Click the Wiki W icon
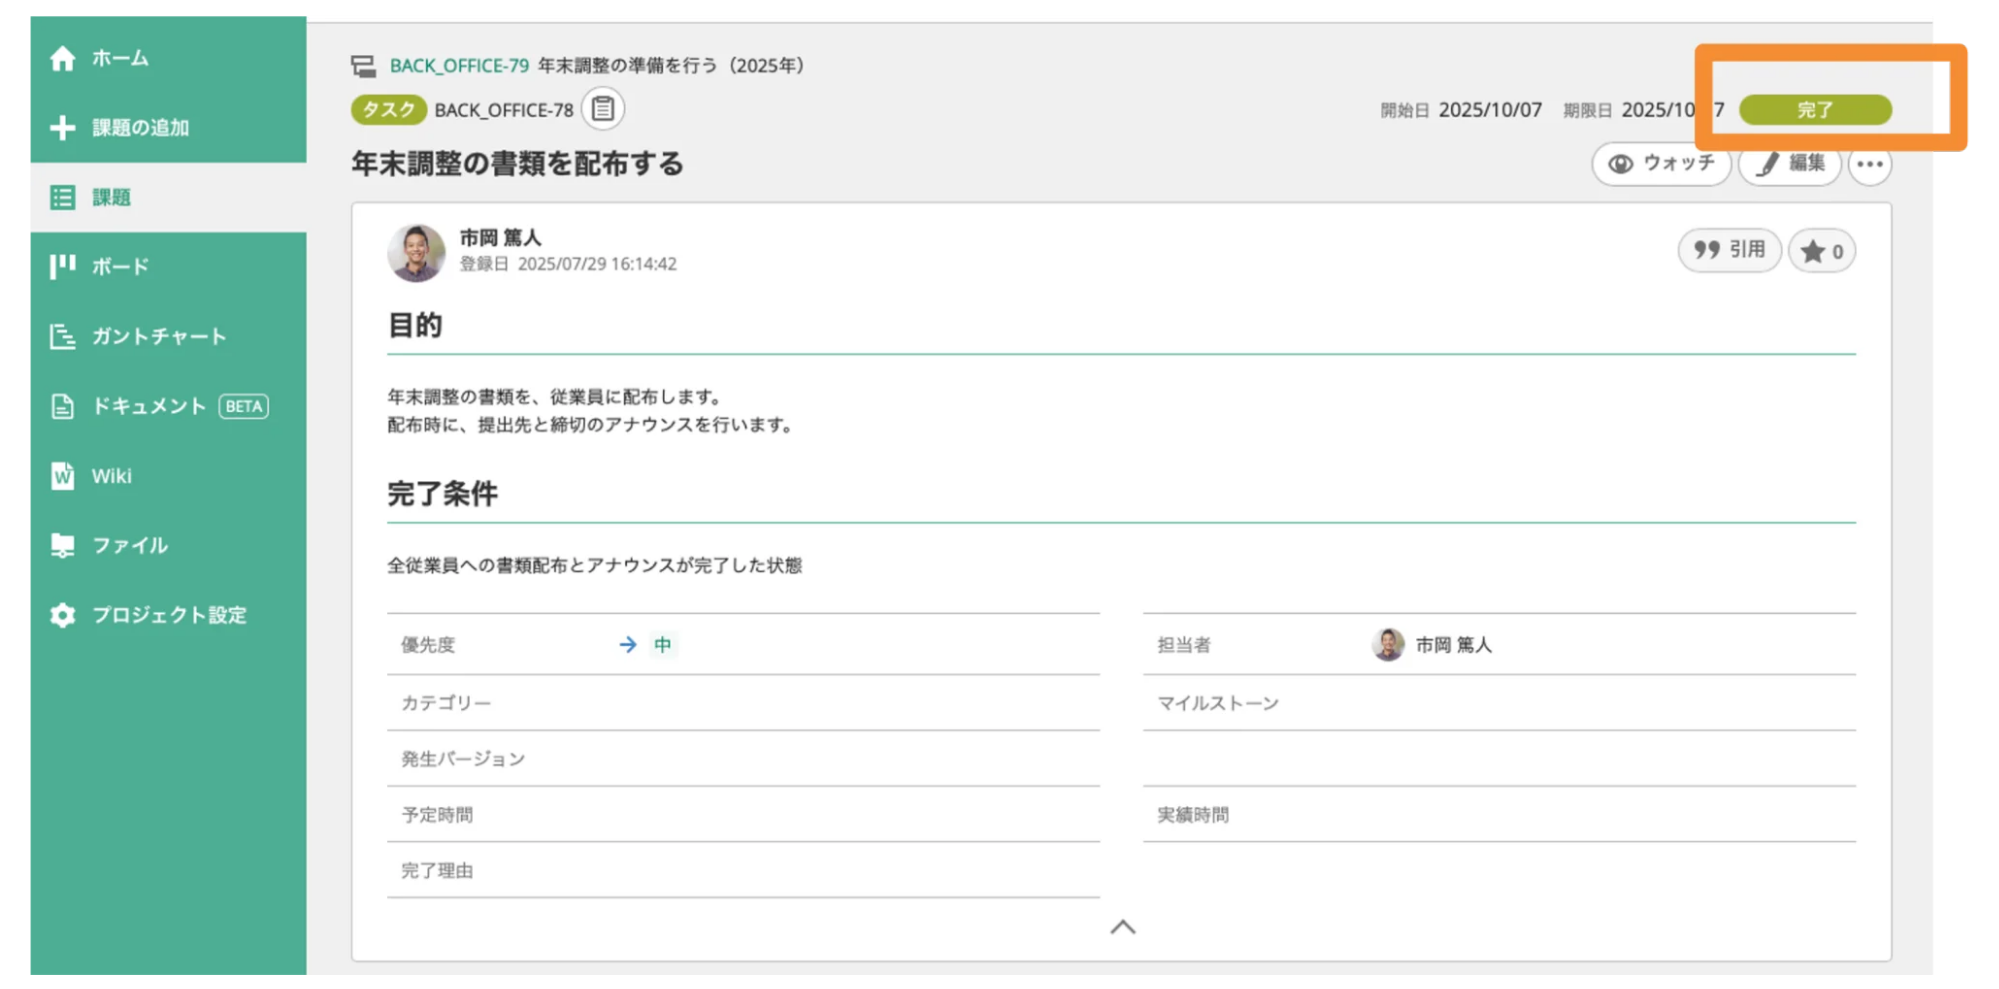 point(62,476)
